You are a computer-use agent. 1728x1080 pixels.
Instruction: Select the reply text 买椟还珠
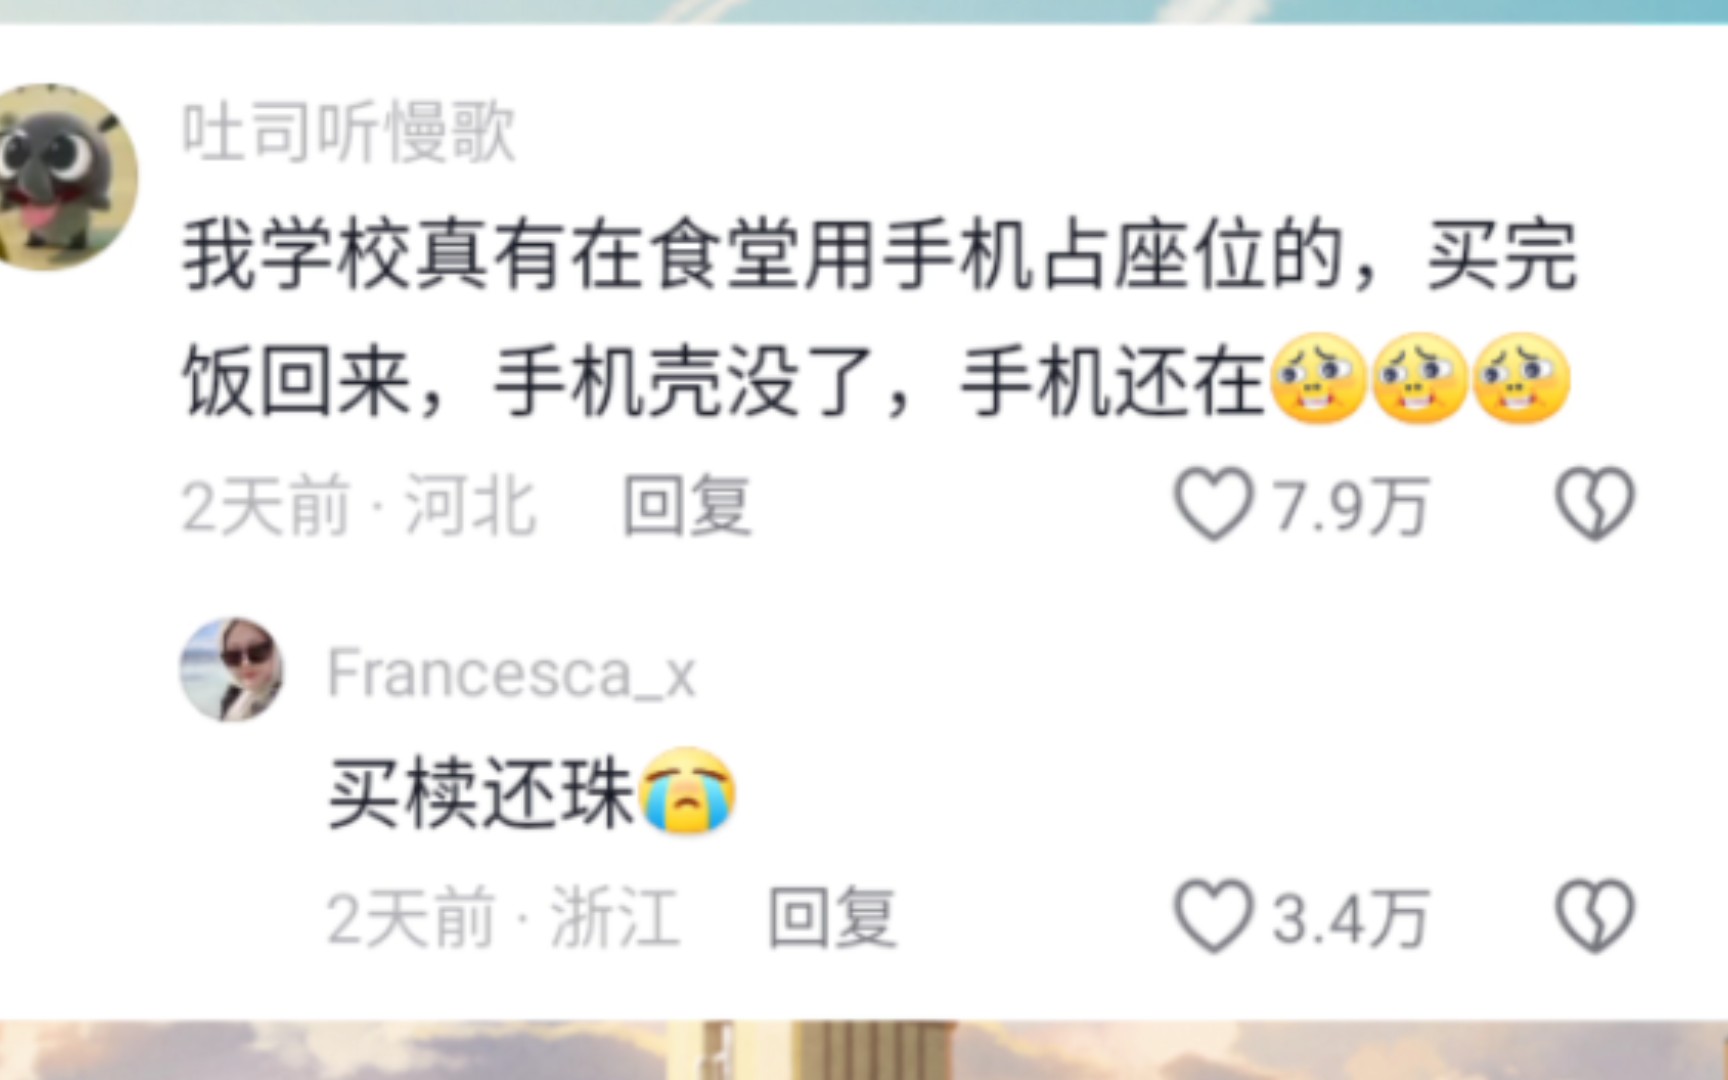481,793
